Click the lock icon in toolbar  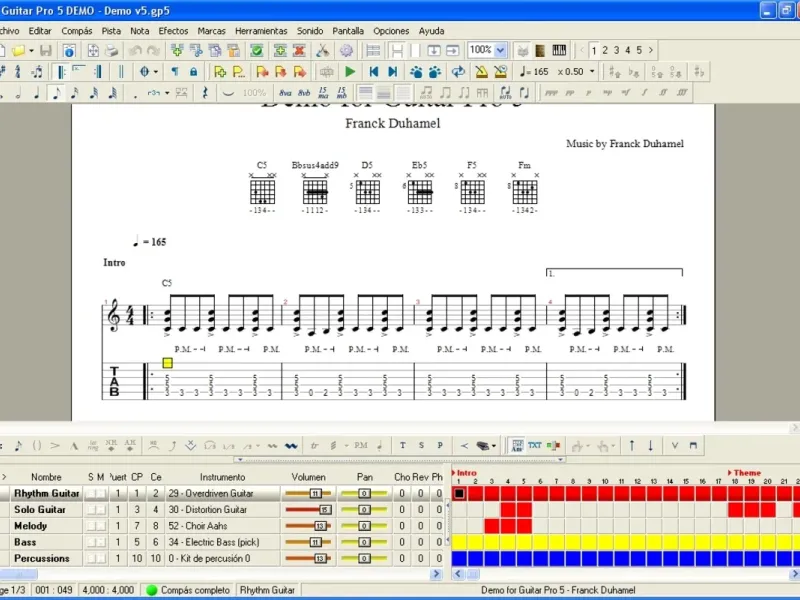tap(193, 72)
